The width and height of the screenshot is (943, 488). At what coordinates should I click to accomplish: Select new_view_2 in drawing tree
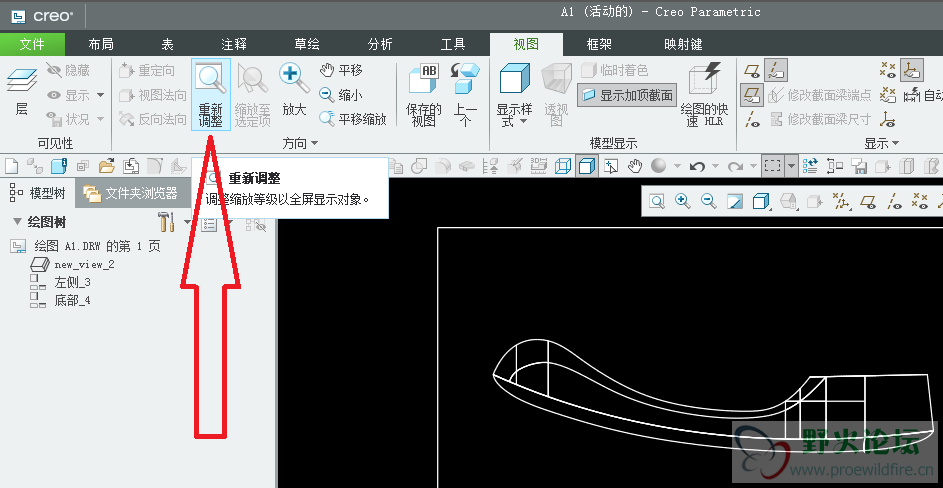tap(73, 264)
